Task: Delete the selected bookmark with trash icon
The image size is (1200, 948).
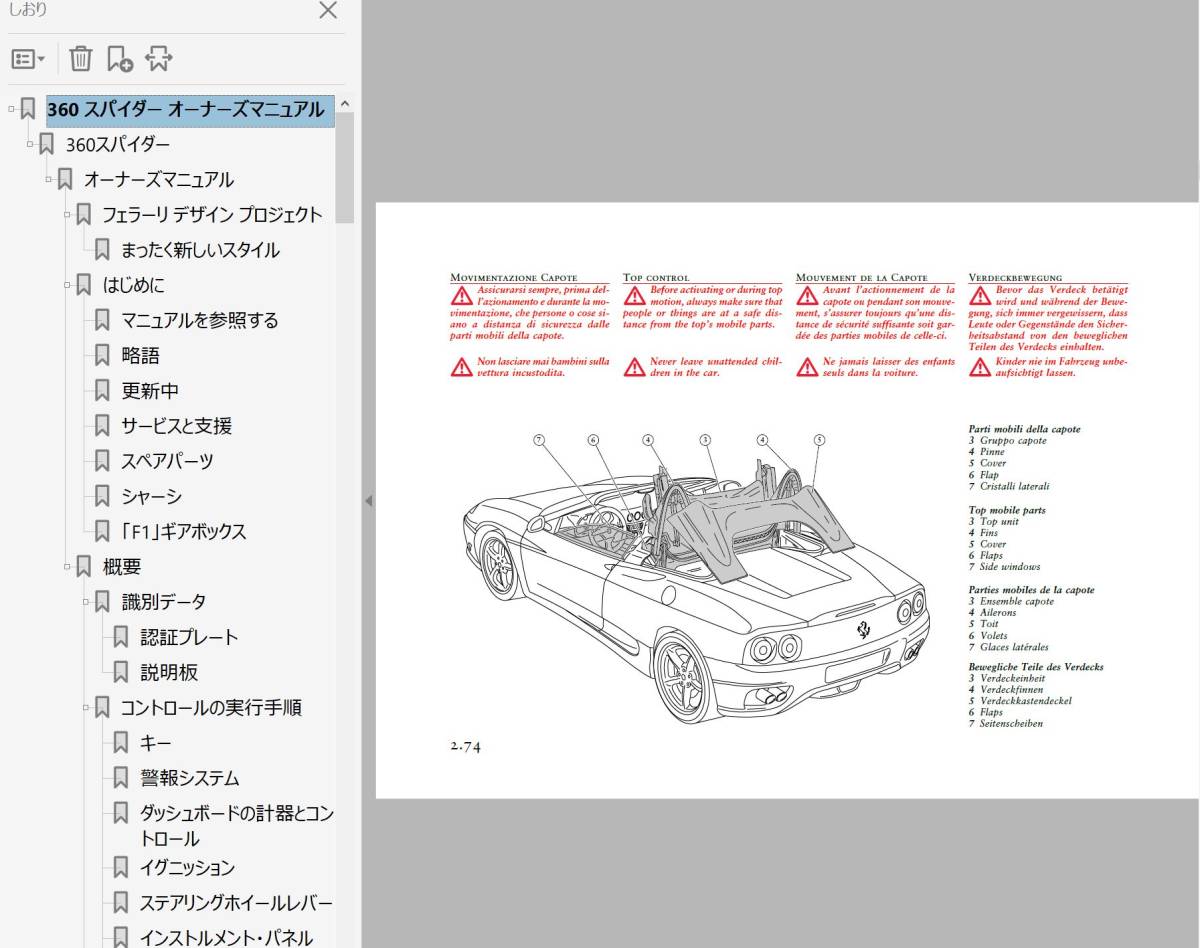Action: click(x=80, y=59)
